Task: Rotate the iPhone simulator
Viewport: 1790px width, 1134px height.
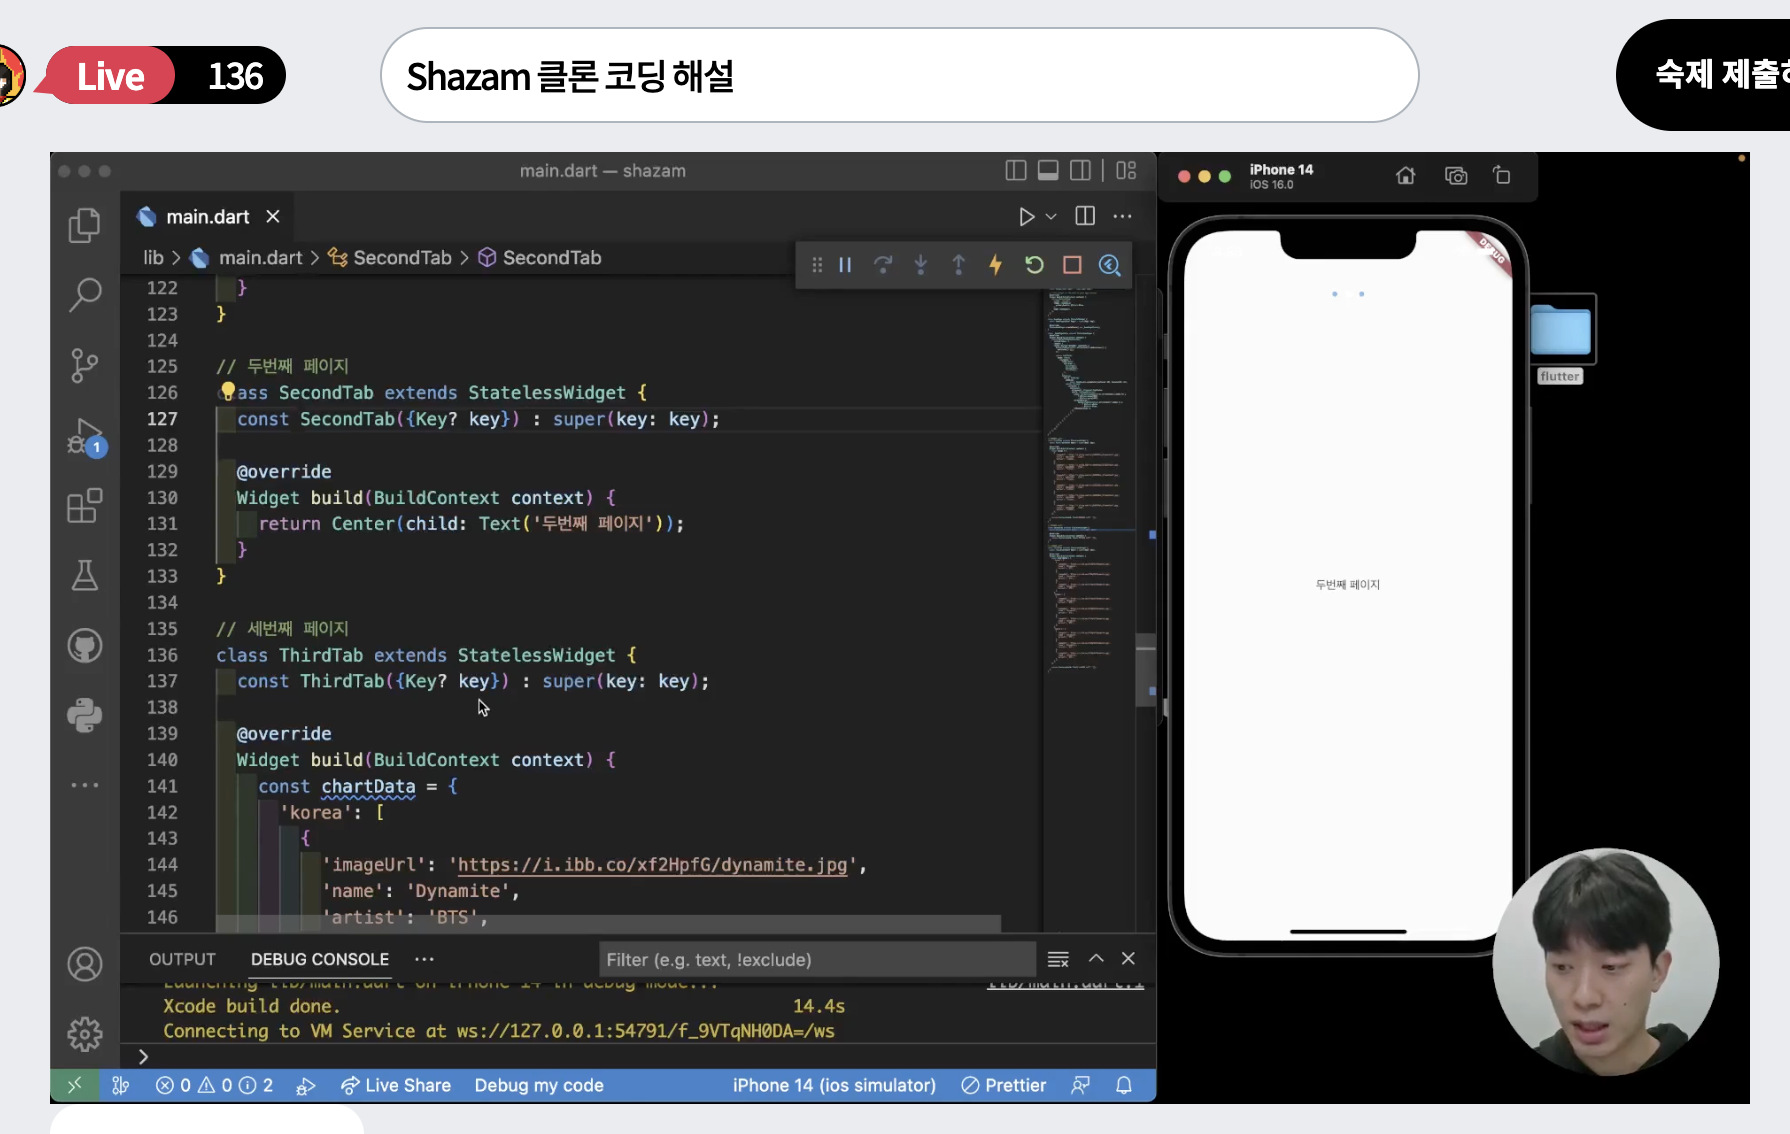Action: point(1502,176)
